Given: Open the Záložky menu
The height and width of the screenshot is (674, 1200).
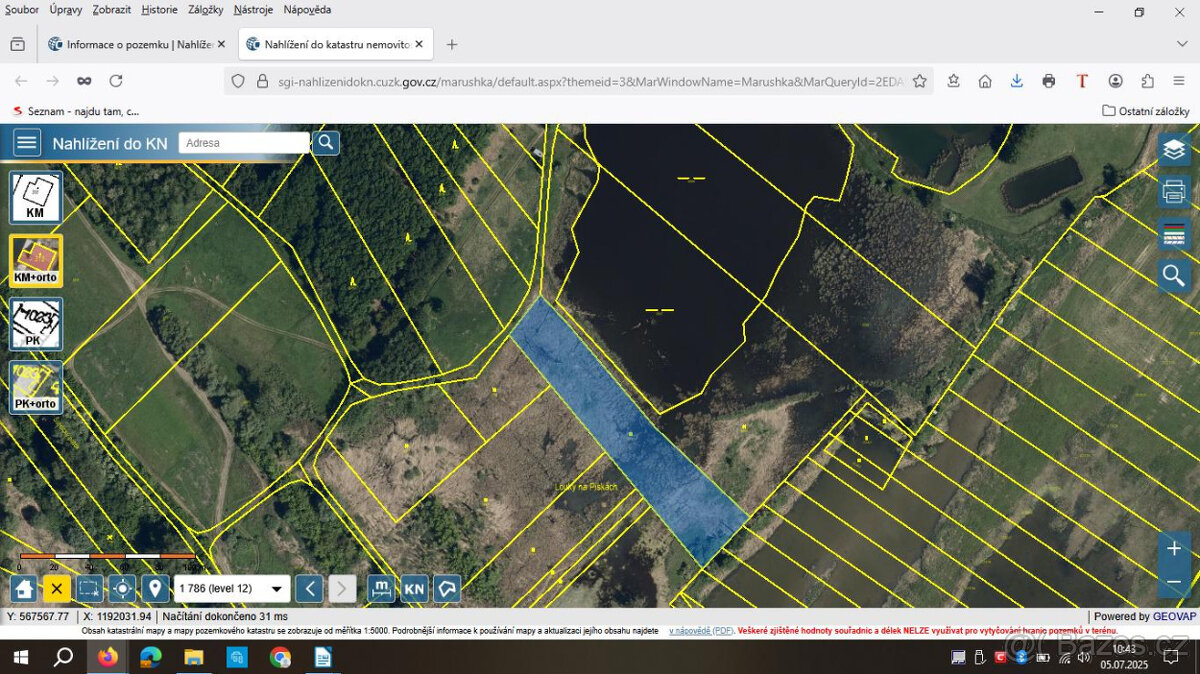Looking at the screenshot, I should [206, 9].
